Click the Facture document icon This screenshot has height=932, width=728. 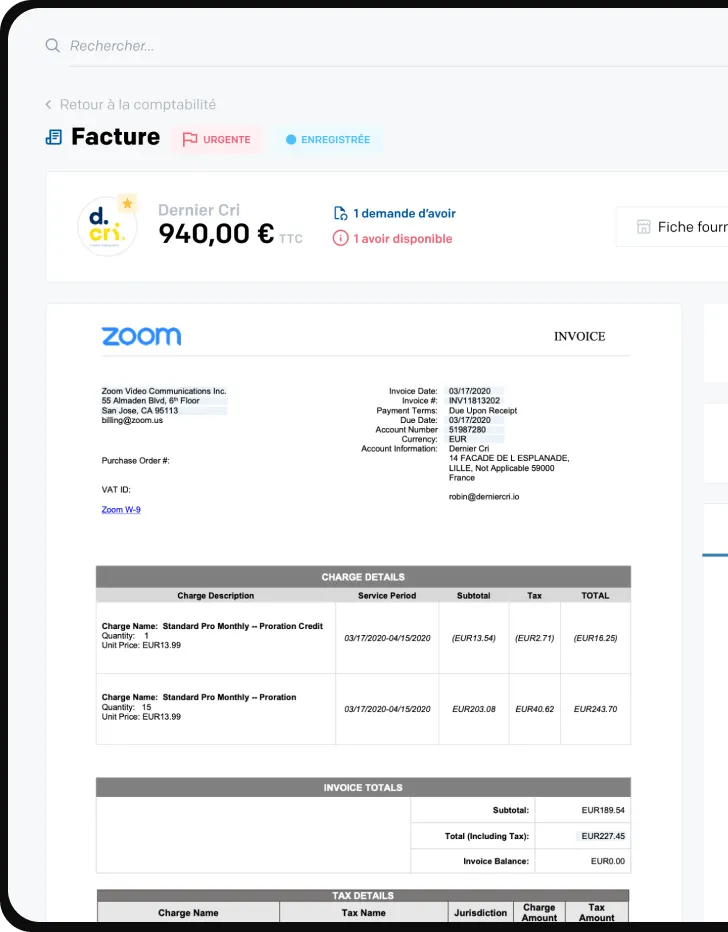click(54, 137)
